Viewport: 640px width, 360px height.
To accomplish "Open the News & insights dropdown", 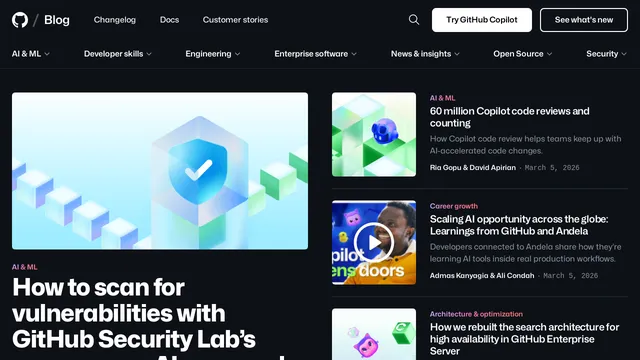I will [x=425, y=54].
